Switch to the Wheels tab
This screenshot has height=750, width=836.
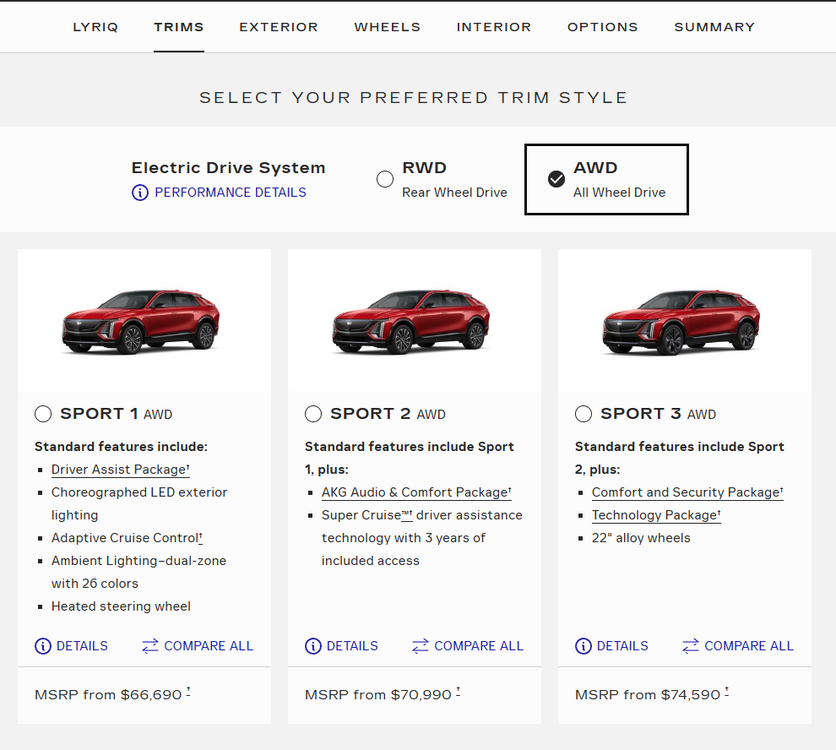[387, 27]
